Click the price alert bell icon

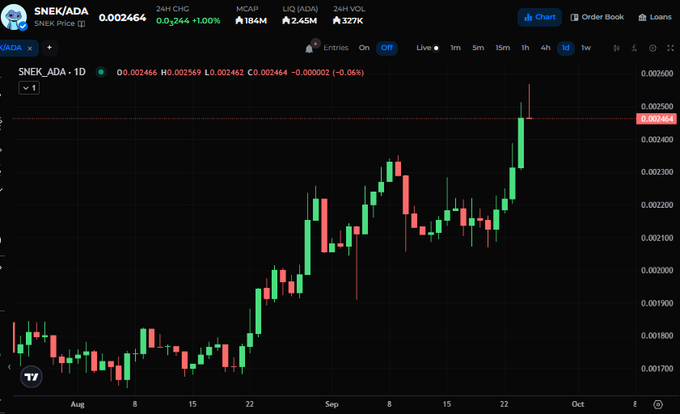coord(309,49)
